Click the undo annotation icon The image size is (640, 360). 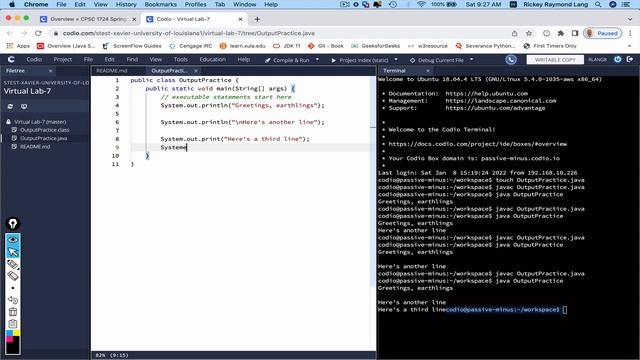[x=13, y=300]
